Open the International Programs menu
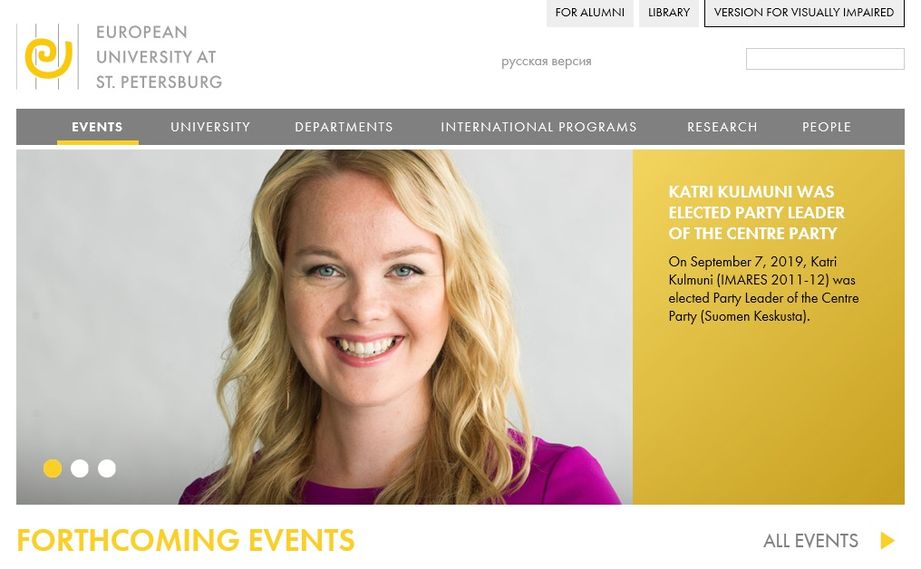 coord(539,127)
